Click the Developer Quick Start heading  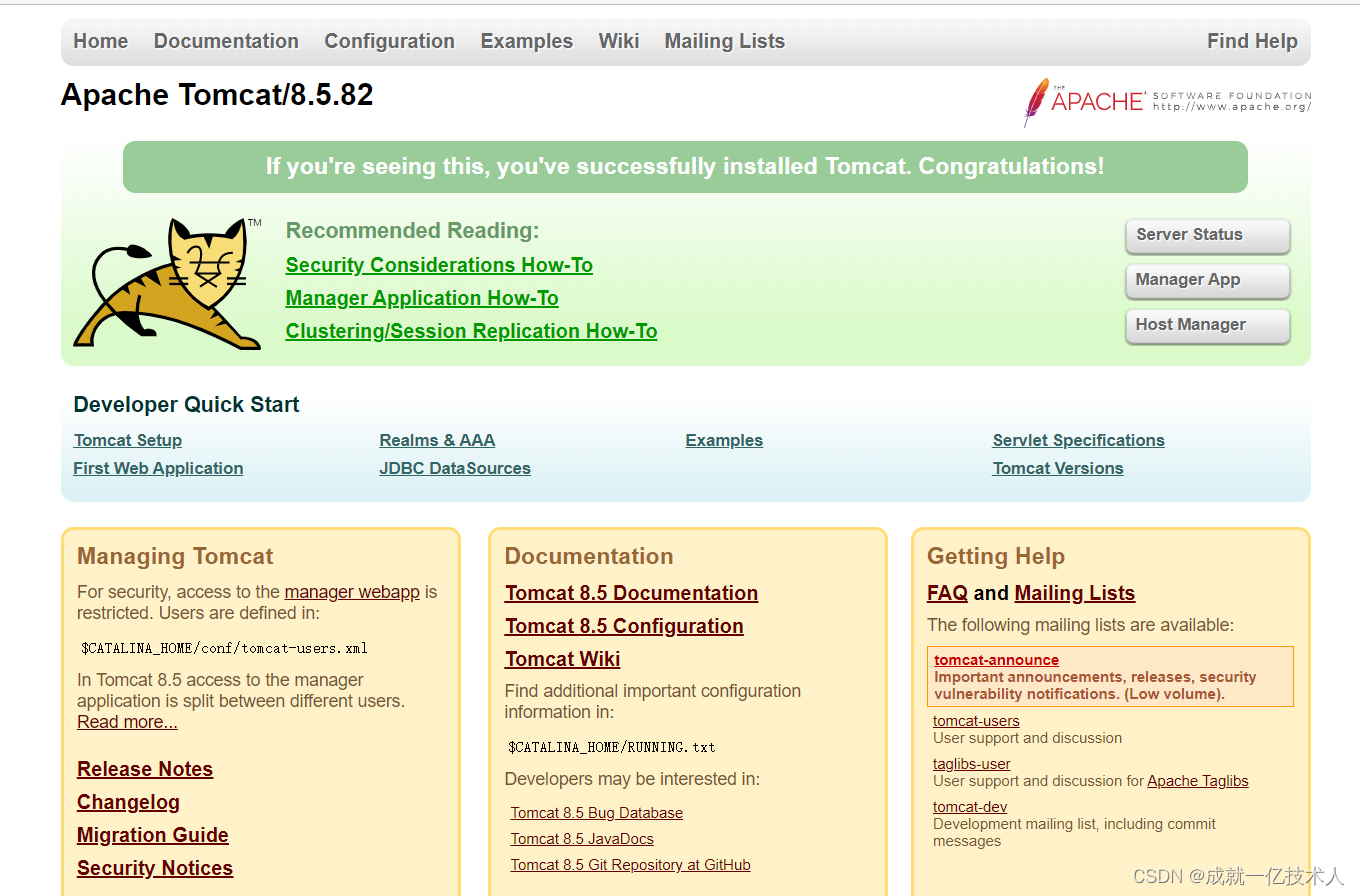(186, 405)
